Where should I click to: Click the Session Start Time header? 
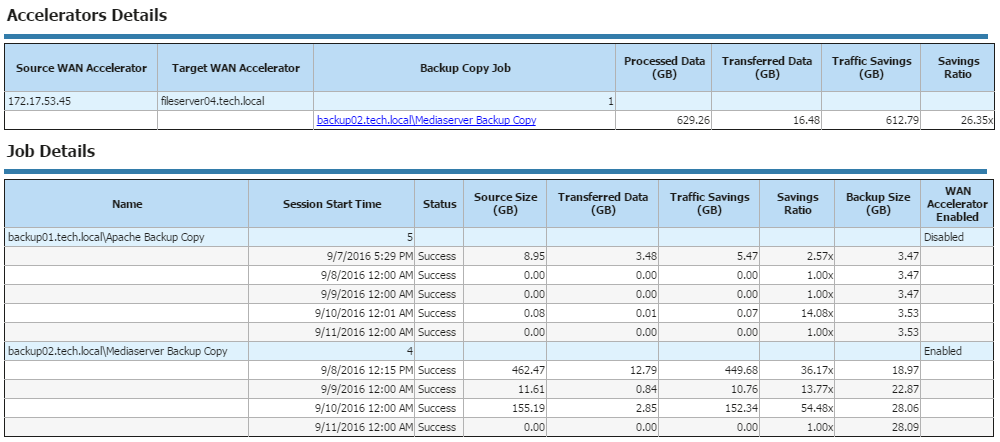tap(332, 204)
